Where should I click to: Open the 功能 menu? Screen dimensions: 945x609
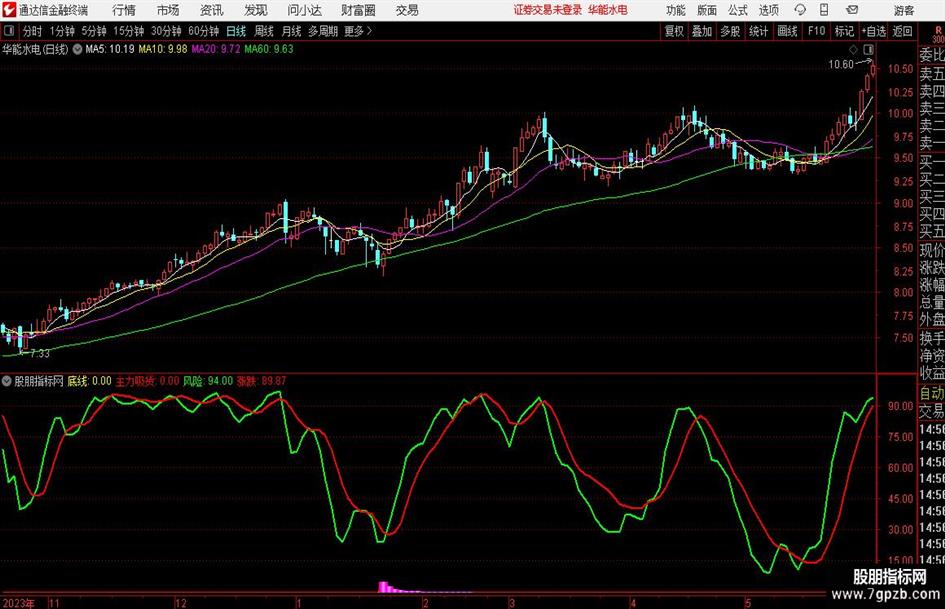676,10
